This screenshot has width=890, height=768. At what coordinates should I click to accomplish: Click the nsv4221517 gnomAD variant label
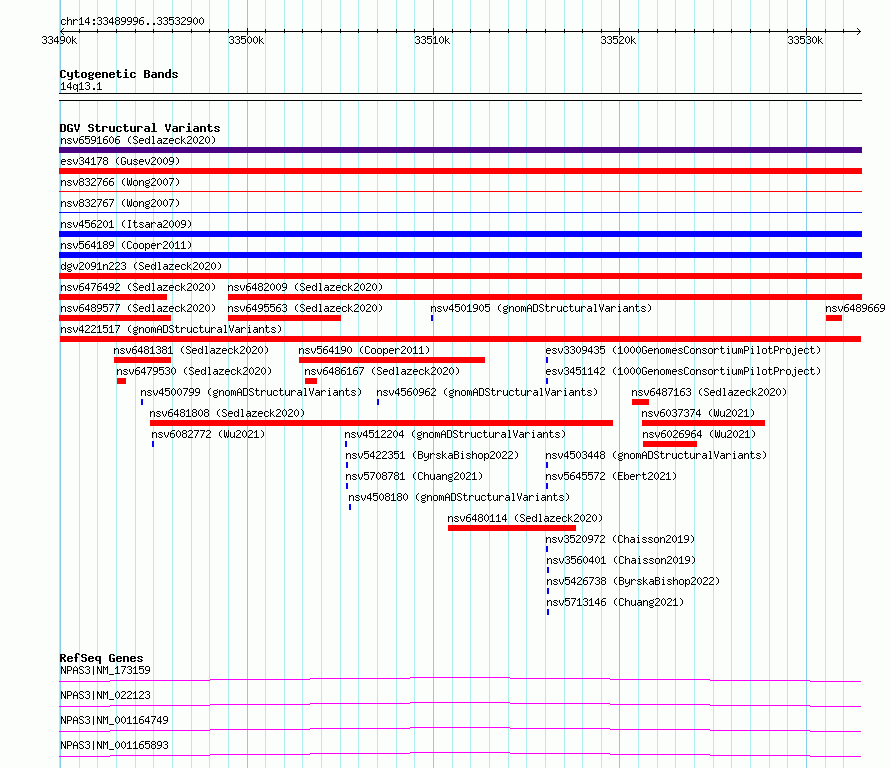[x=171, y=329]
